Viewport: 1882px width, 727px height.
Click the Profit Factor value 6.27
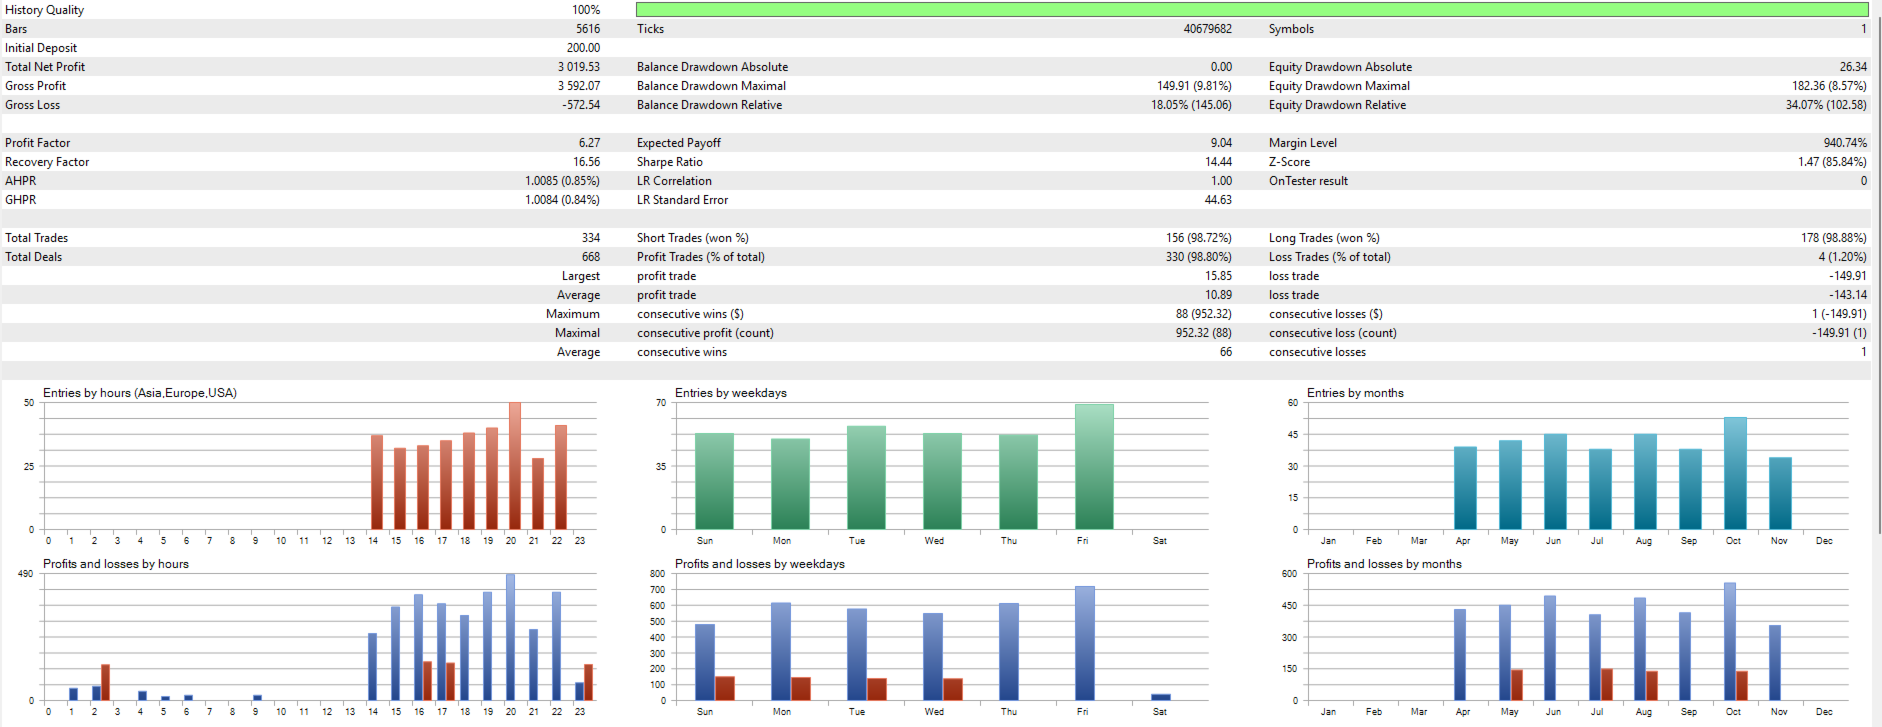(x=589, y=143)
